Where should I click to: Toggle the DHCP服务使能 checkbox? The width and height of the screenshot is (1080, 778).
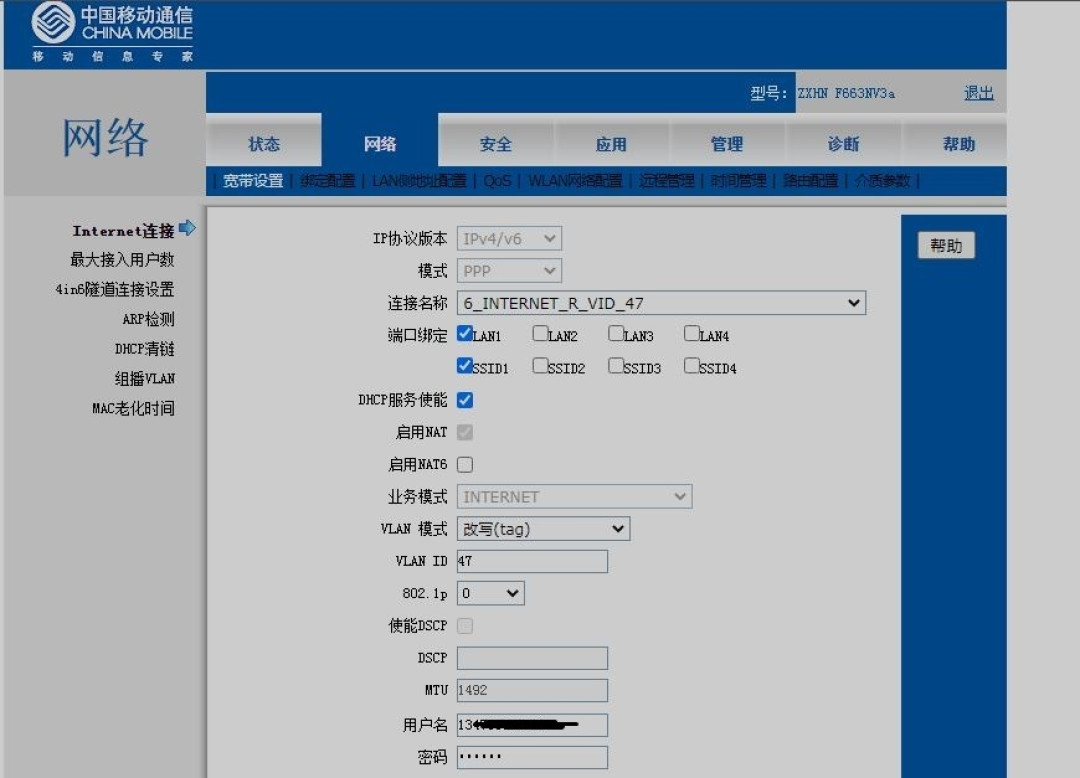tap(465, 400)
